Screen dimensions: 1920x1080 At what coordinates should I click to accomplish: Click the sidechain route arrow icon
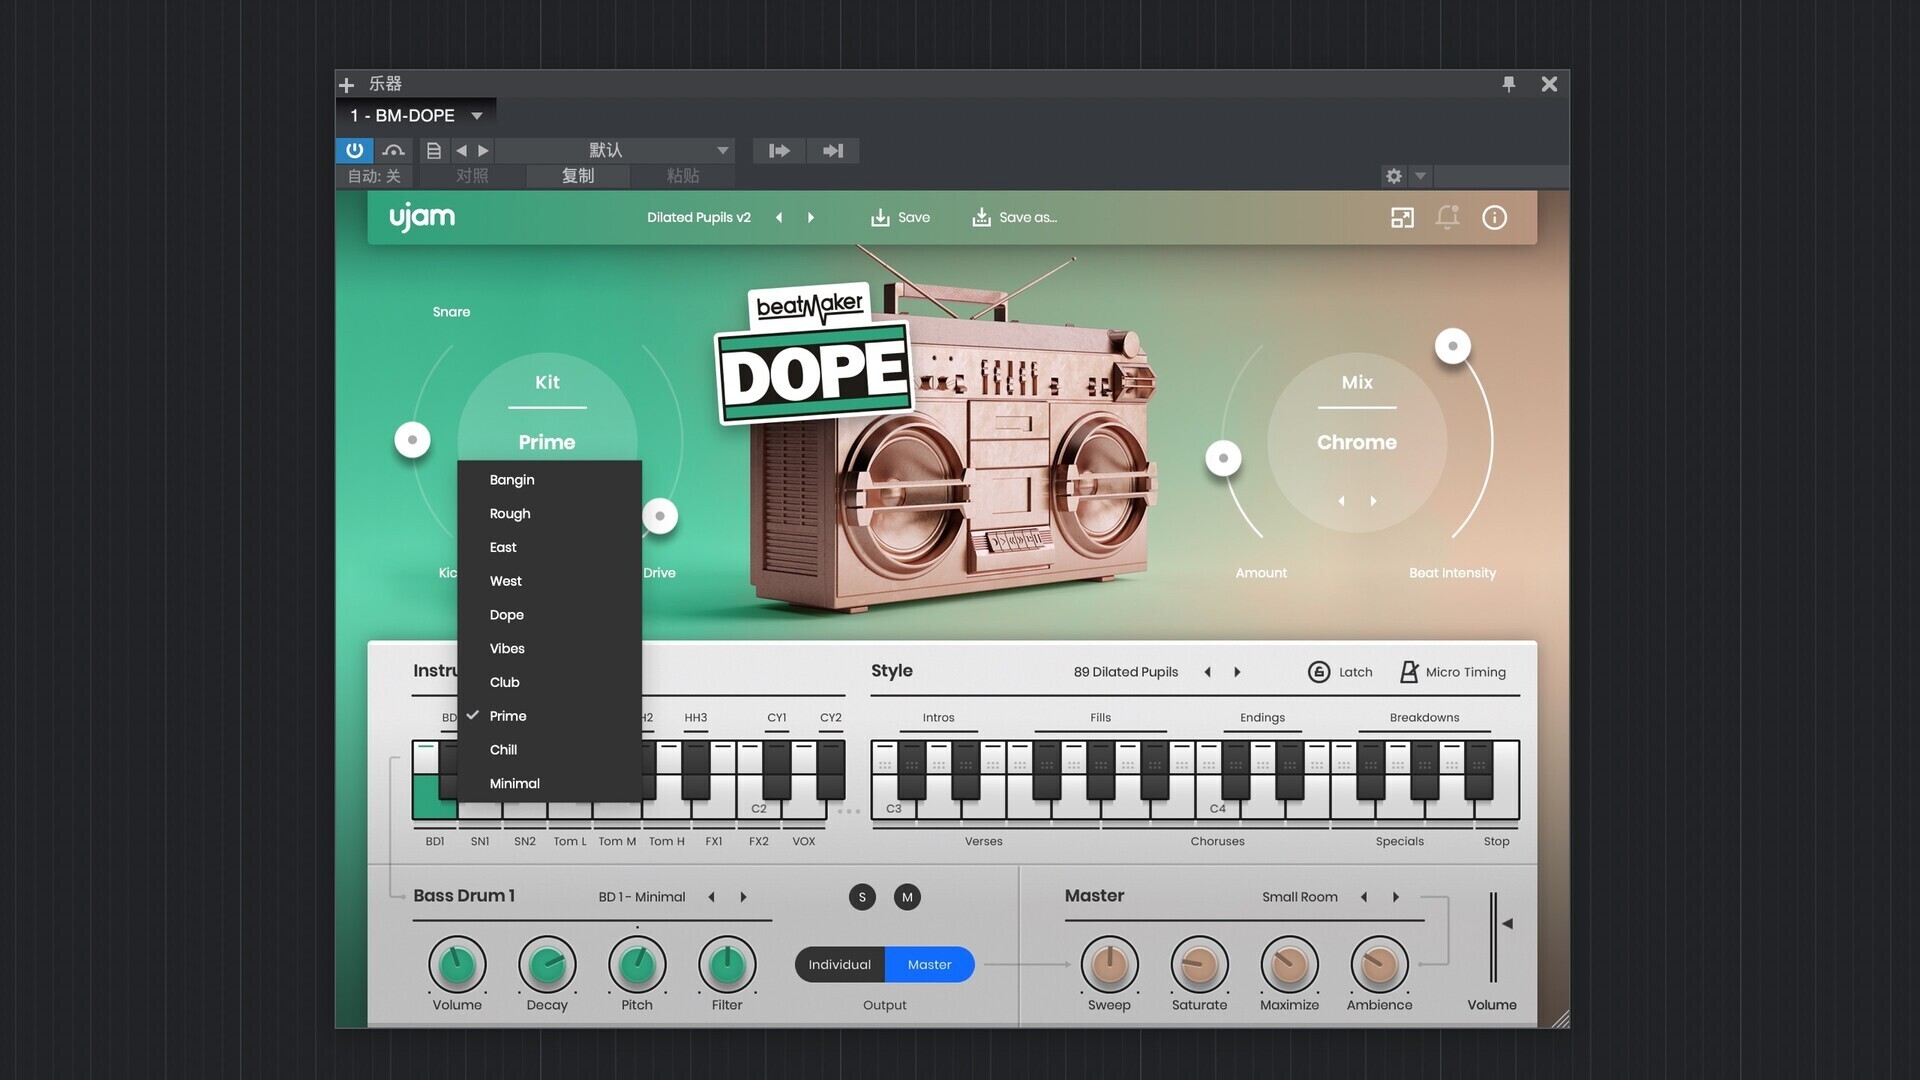(779, 150)
